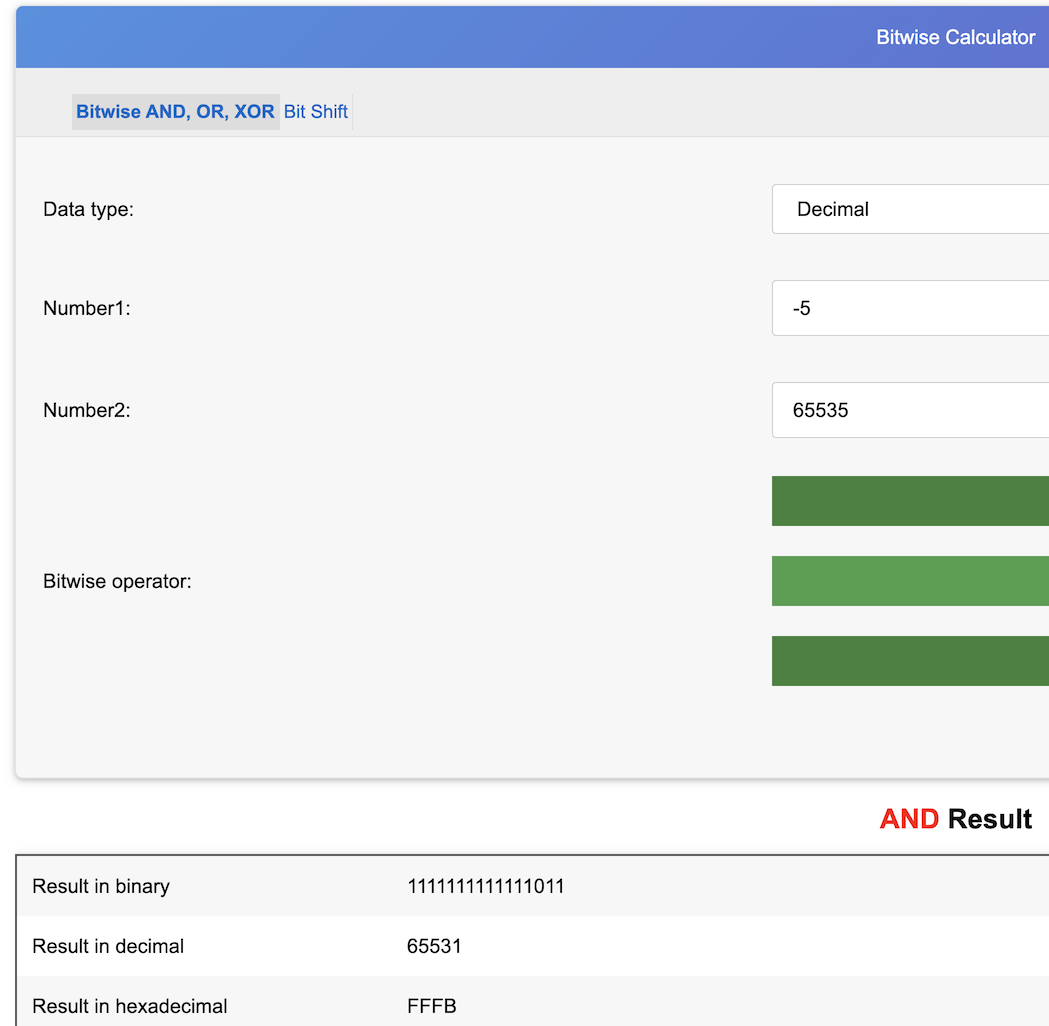Click the AND Result heading

955,819
